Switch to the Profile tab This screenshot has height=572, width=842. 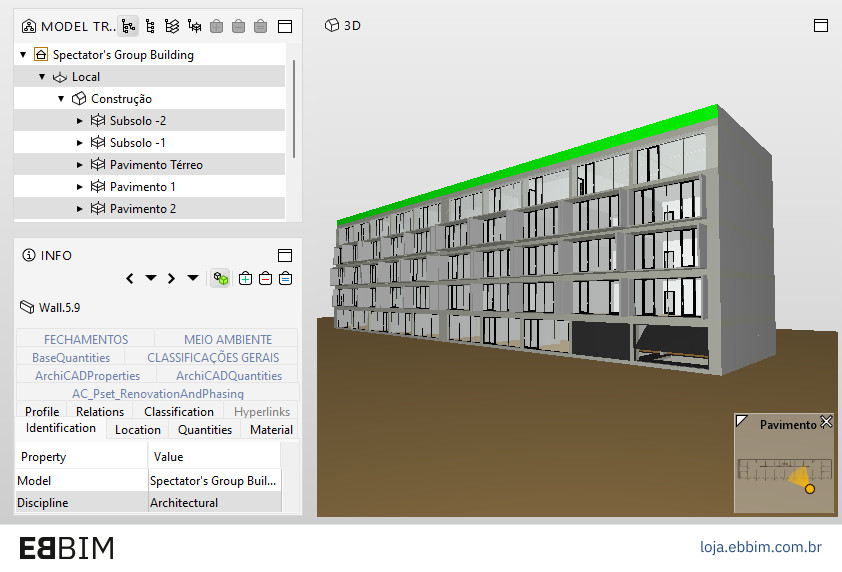coord(42,411)
